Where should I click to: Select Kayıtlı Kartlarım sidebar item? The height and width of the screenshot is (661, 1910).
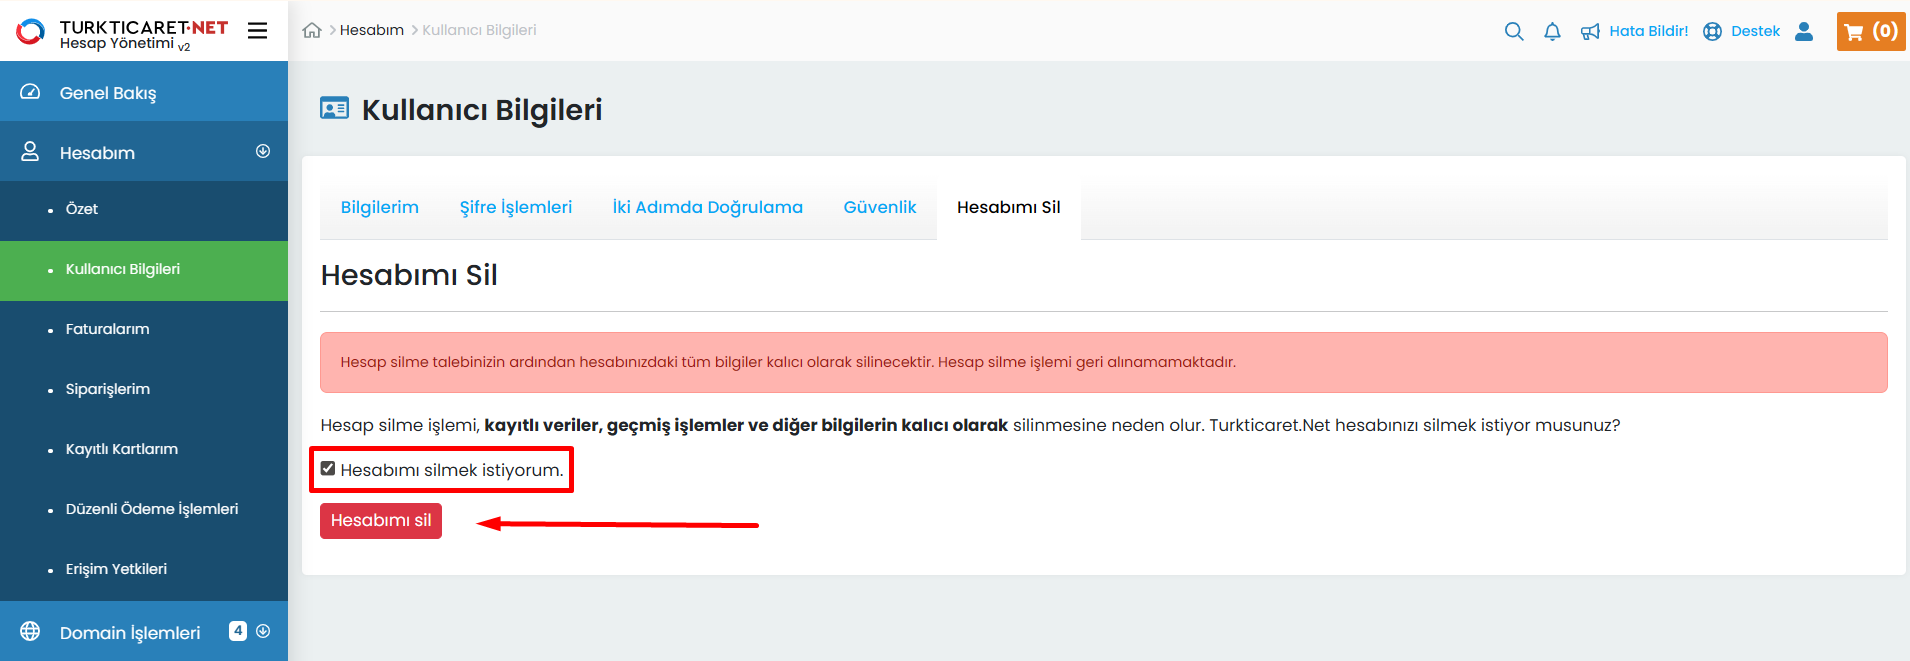click(x=121, y=449)
